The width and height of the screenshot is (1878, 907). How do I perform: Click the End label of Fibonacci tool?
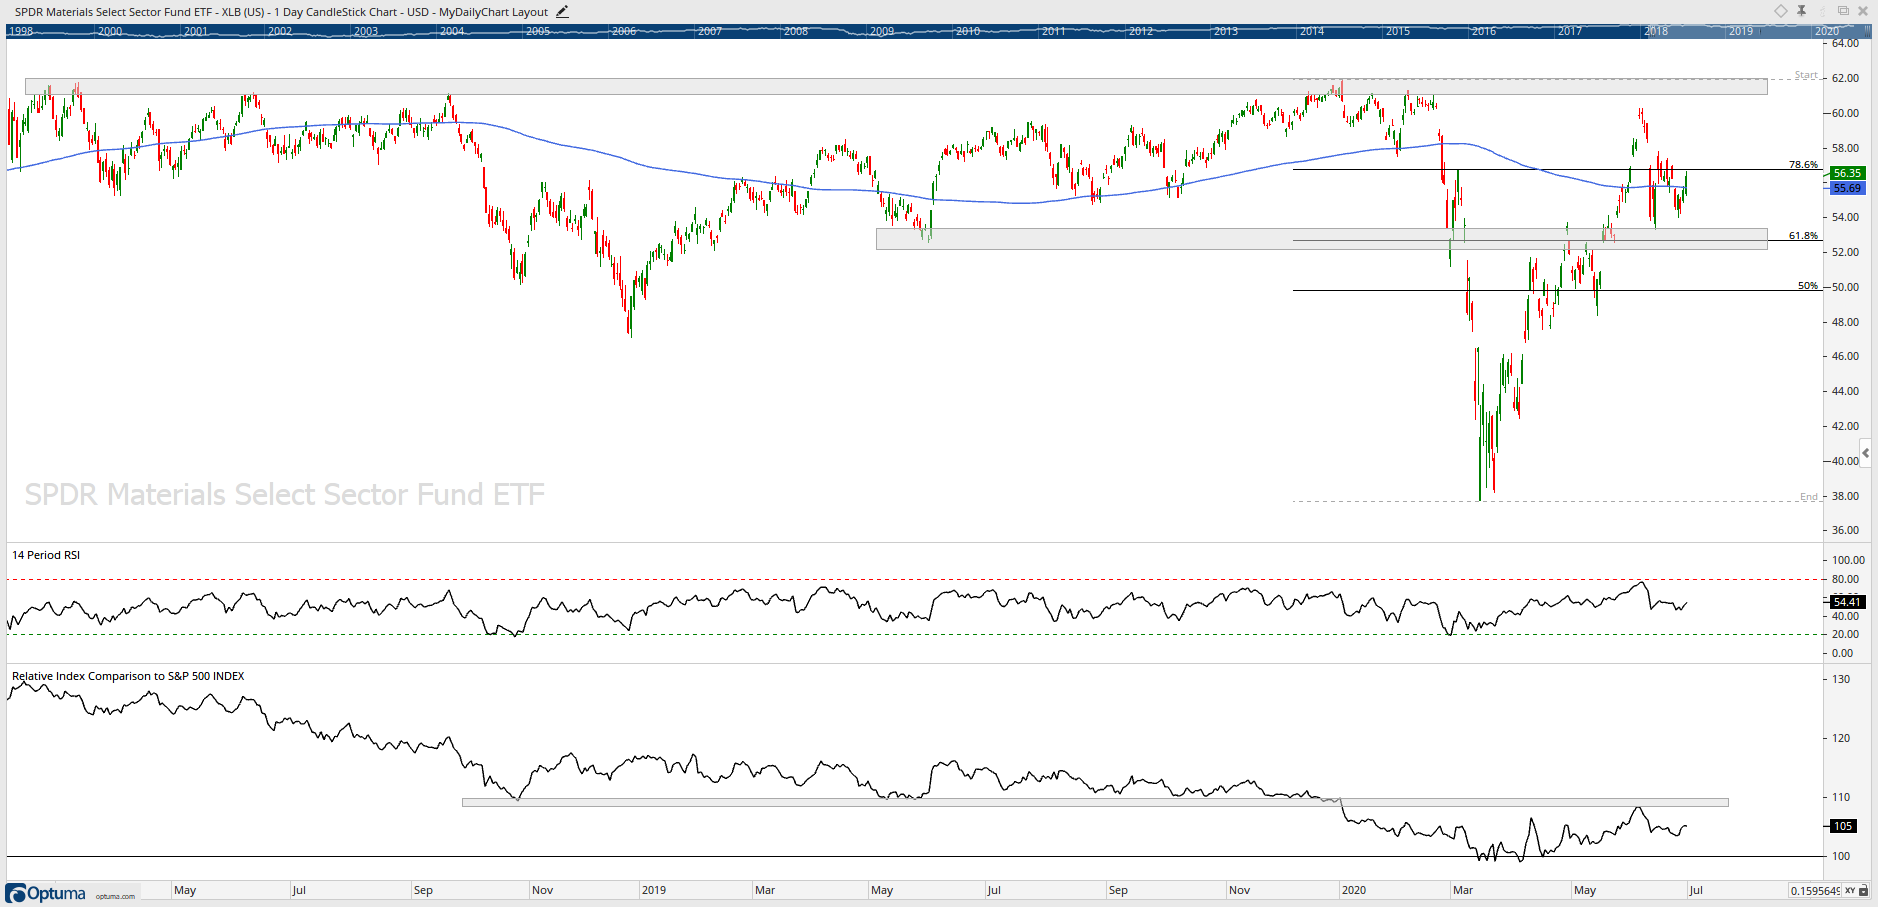pos(1809,497)
